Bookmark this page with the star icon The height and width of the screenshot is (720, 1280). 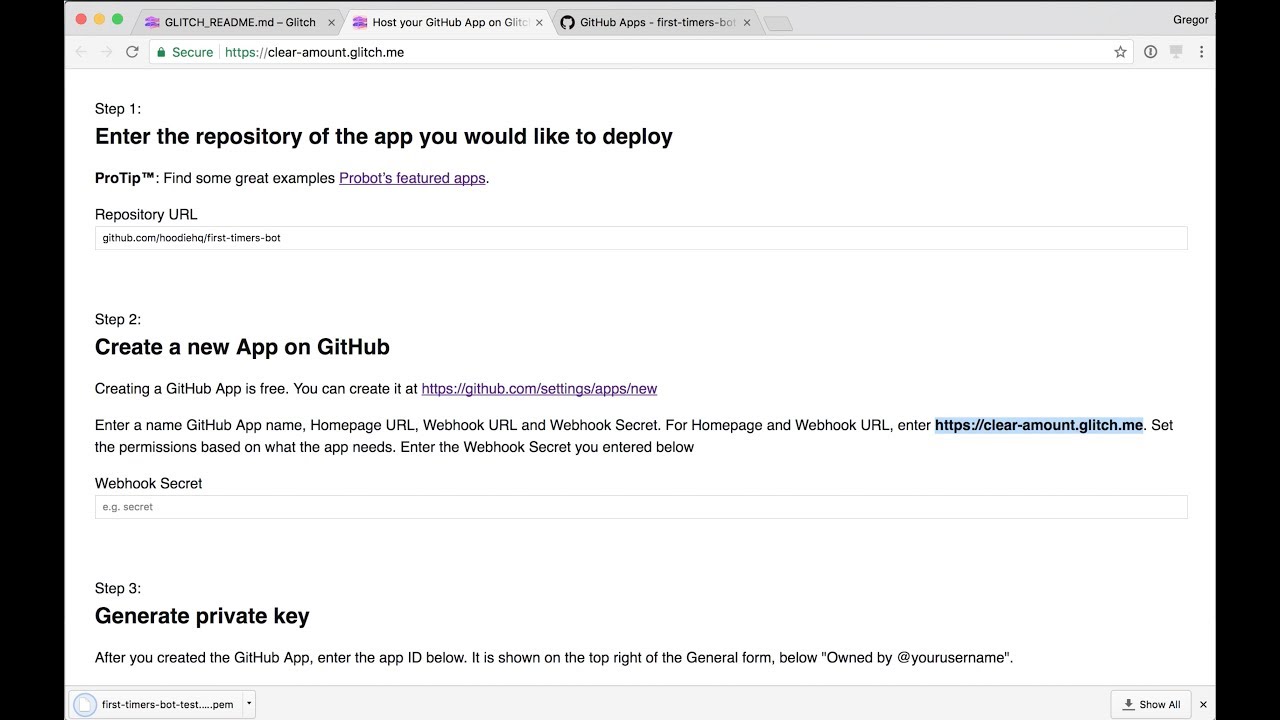(x=1120, y=52)
